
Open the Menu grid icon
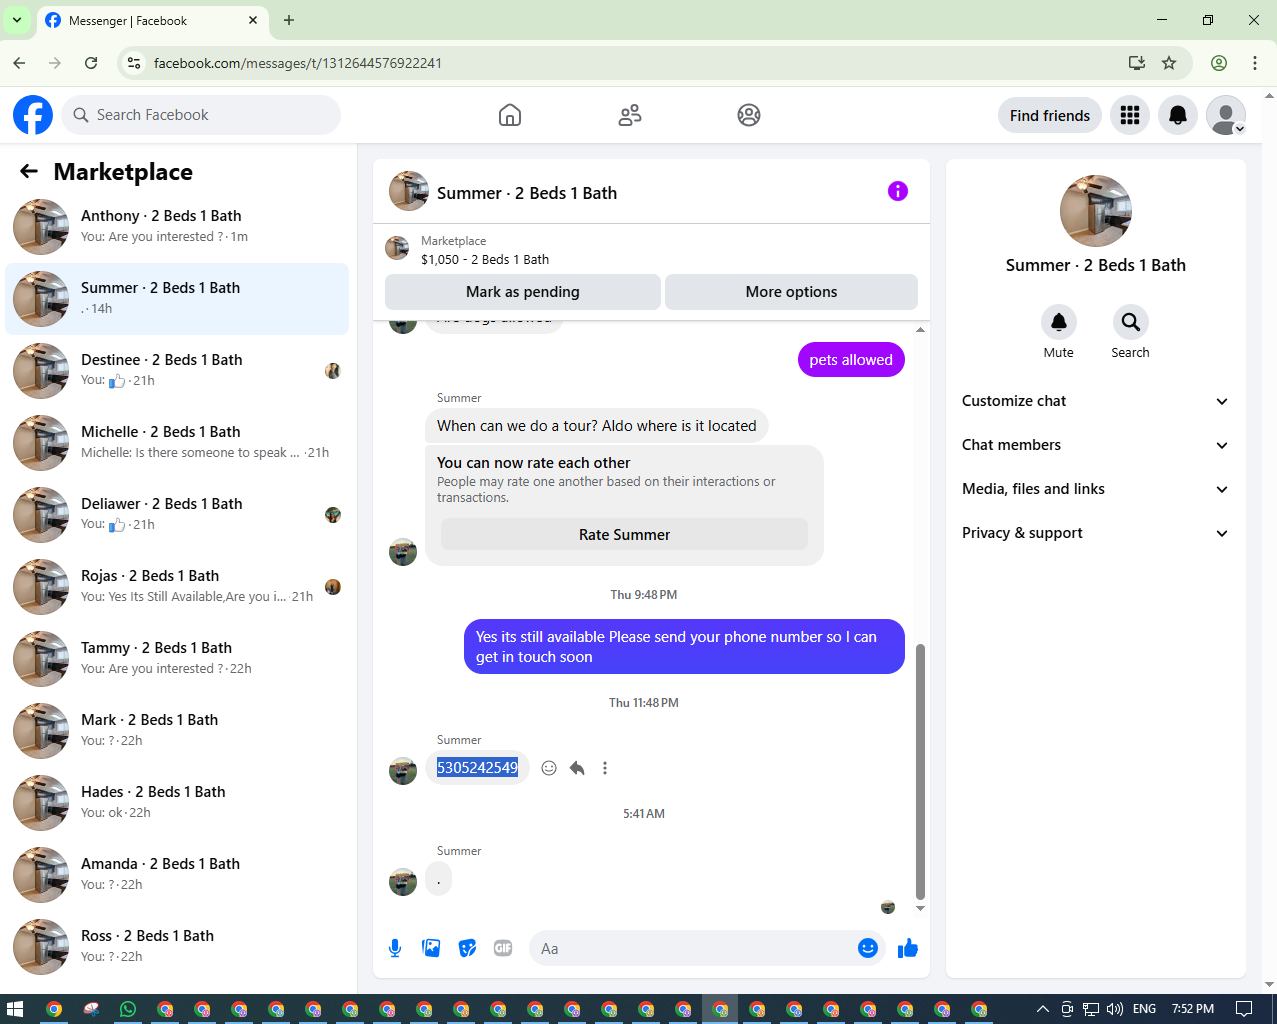pyautogui.click(x=1130, y=115)
